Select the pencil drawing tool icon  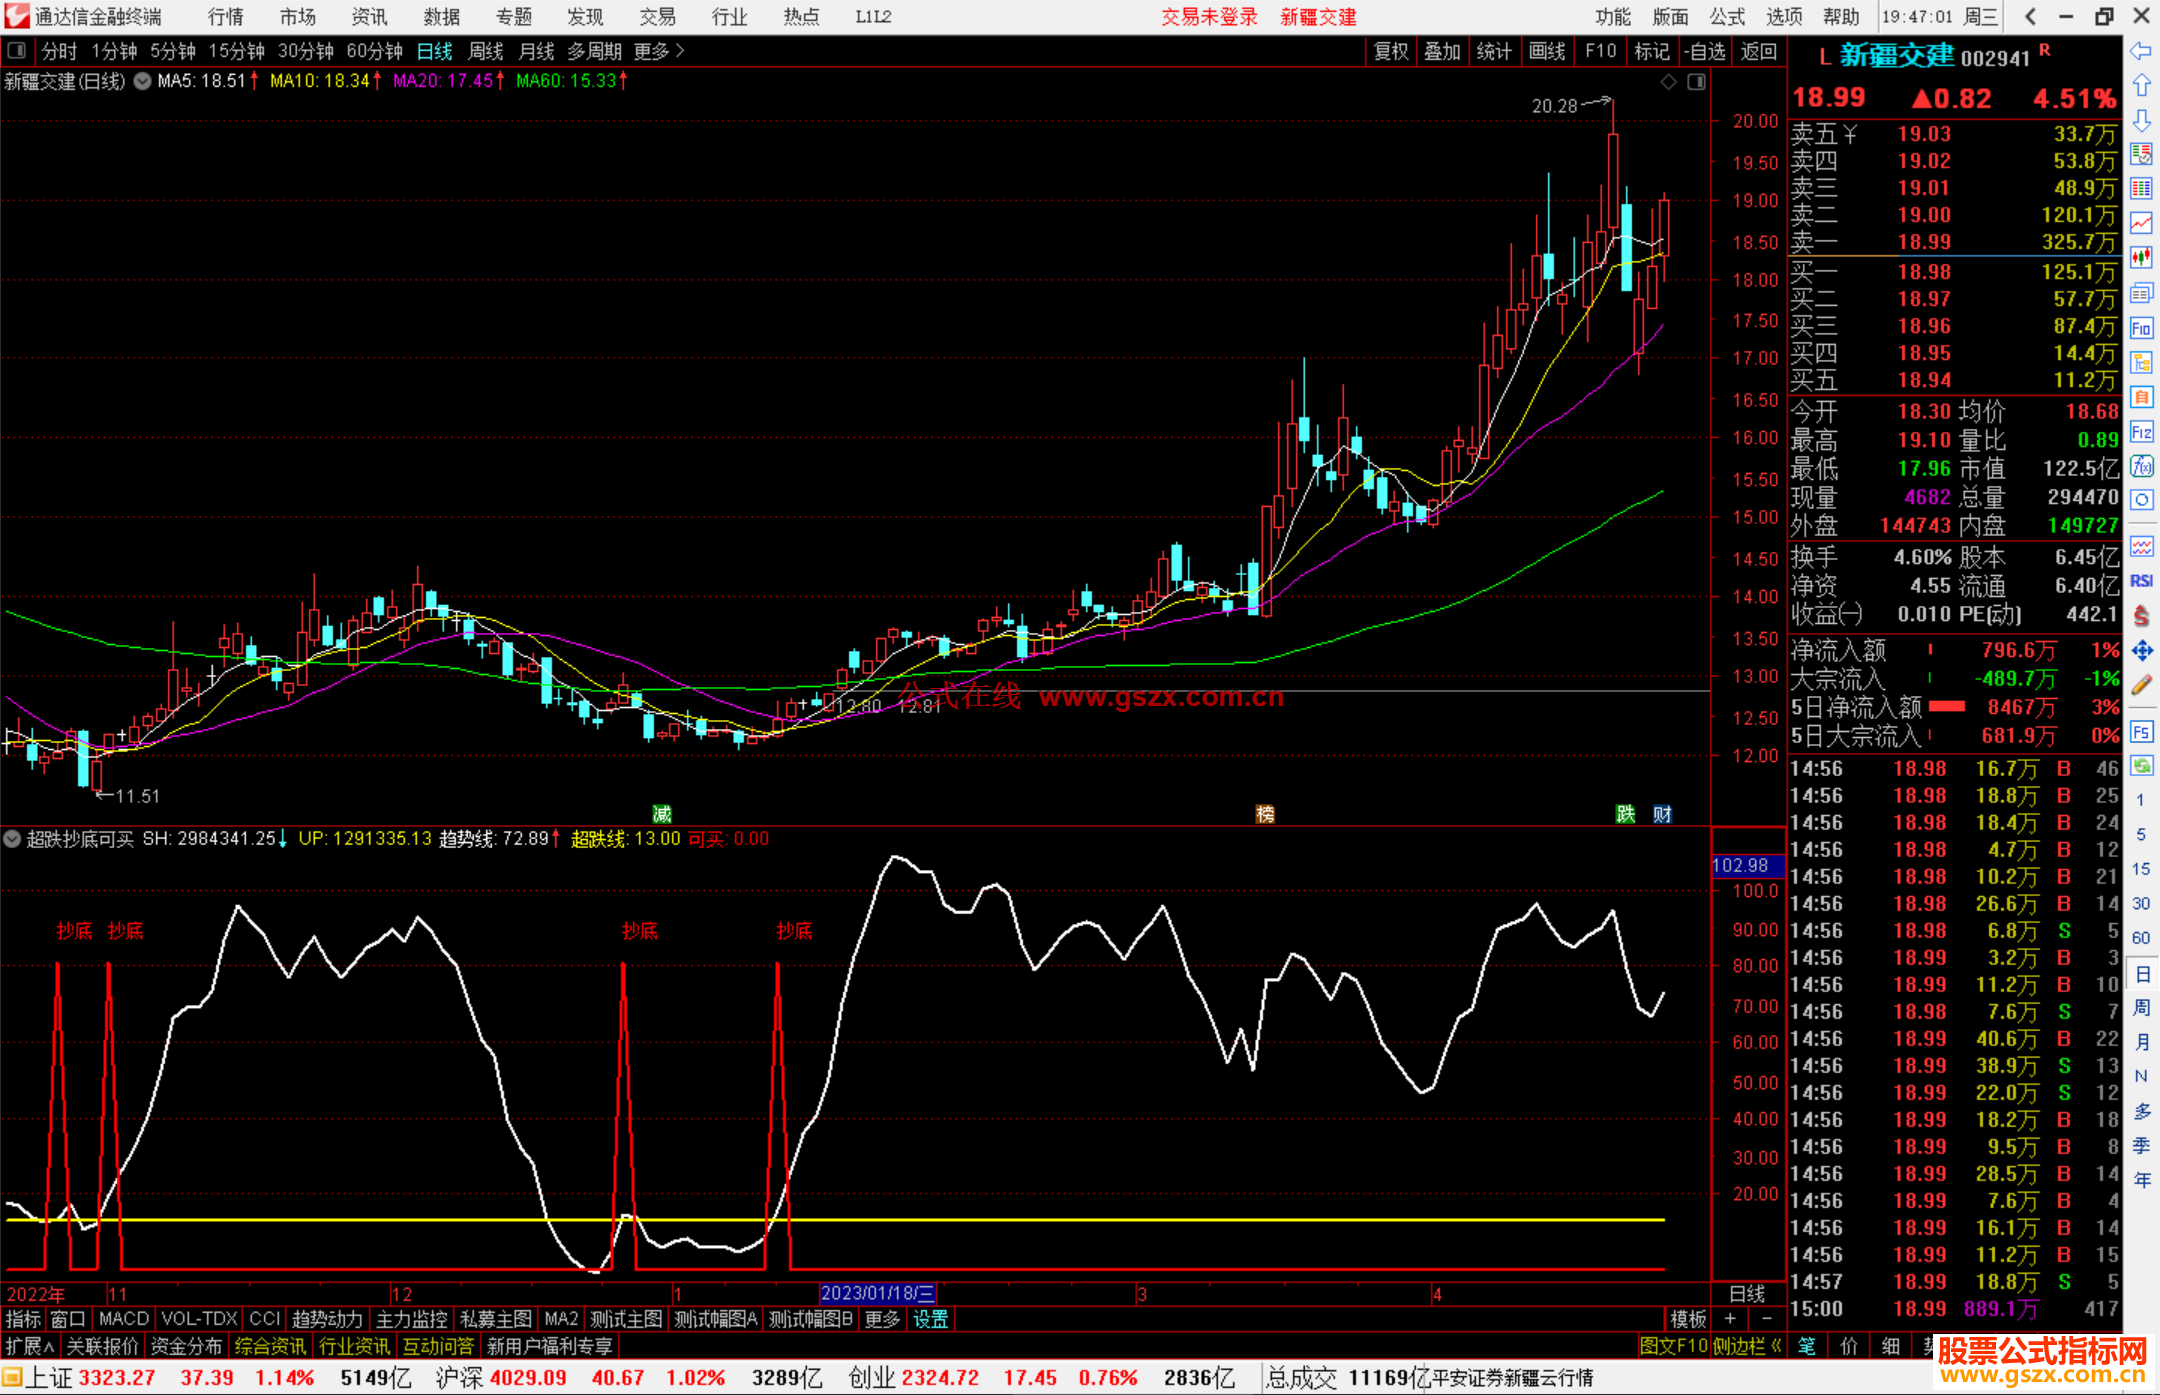coord(2141,685)
